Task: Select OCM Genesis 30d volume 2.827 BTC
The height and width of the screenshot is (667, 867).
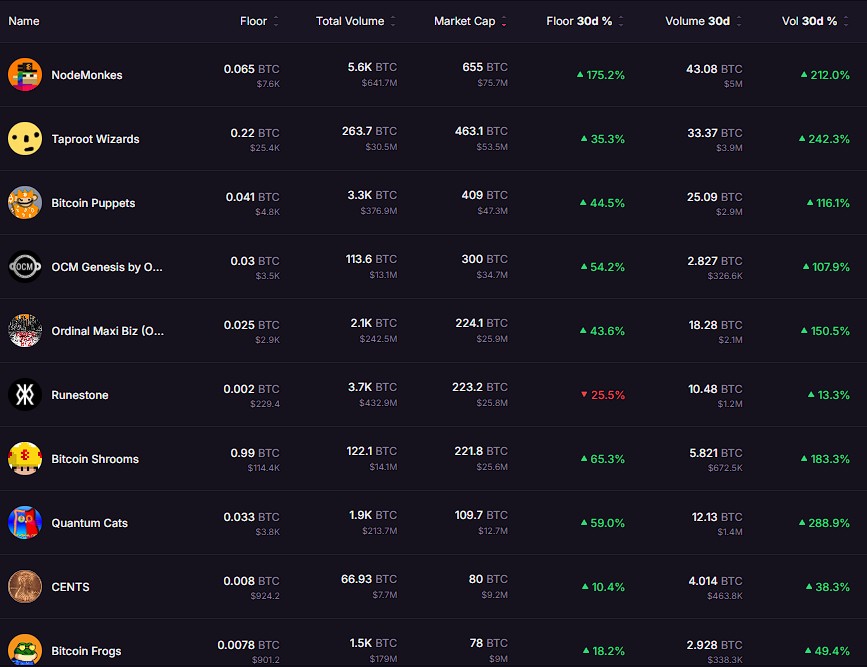Action: pos(715,261)
